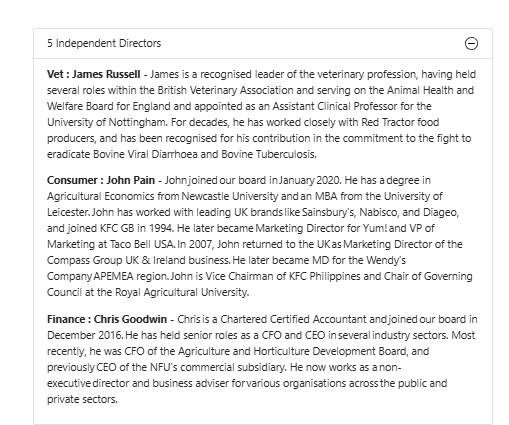Click the 'Newcastle University' text
The width and height of the screenshot is (509, 425).
pyautogui.click(x=230, y=196)
